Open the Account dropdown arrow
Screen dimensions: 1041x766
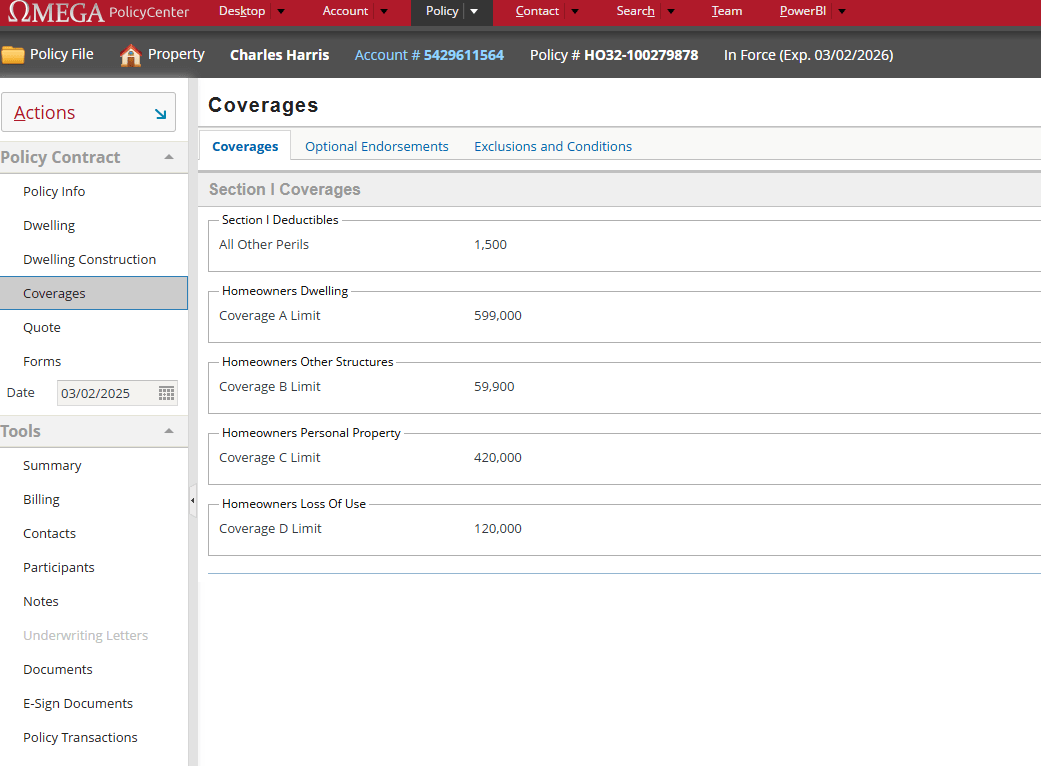coord(384,11)
